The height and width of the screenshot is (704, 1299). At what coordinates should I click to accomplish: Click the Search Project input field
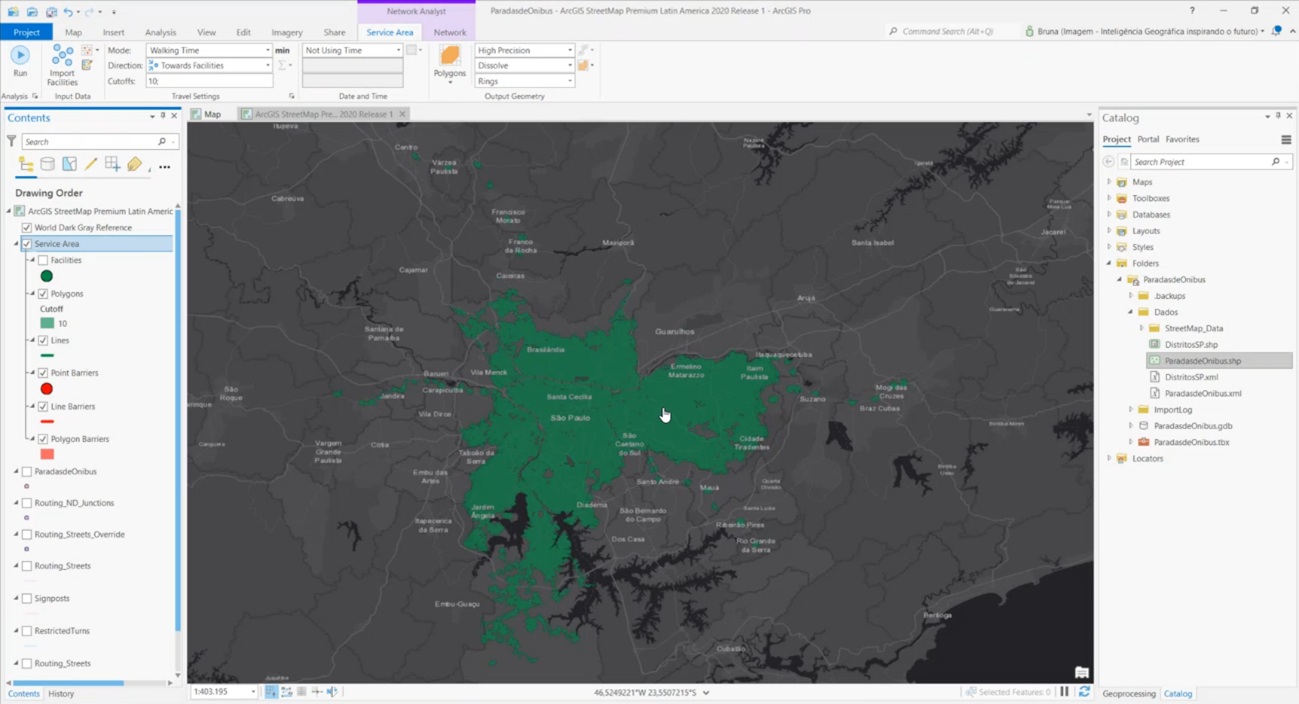[1200, 162]
